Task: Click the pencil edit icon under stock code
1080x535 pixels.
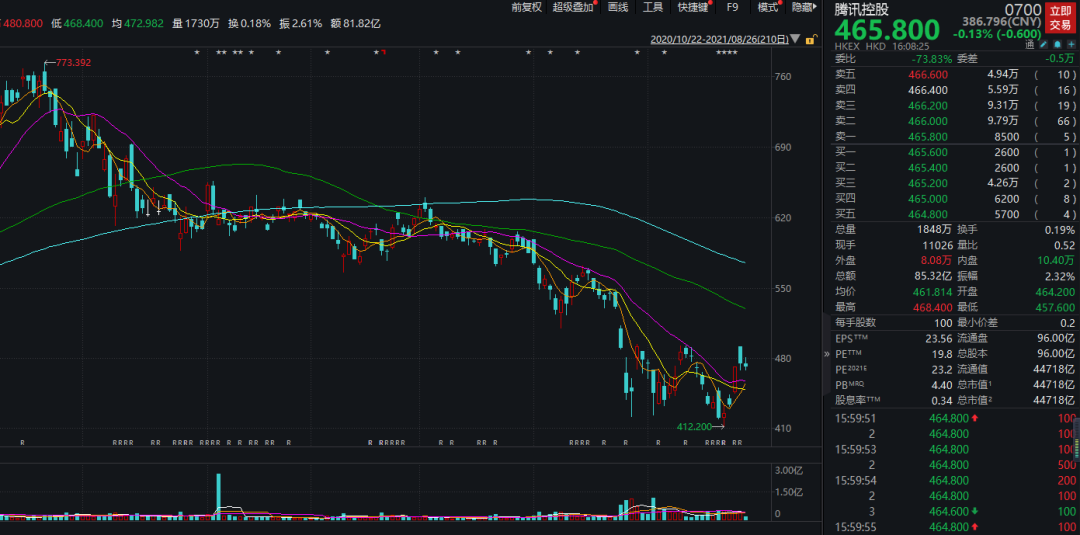Action: click(x=1045, y=46)
